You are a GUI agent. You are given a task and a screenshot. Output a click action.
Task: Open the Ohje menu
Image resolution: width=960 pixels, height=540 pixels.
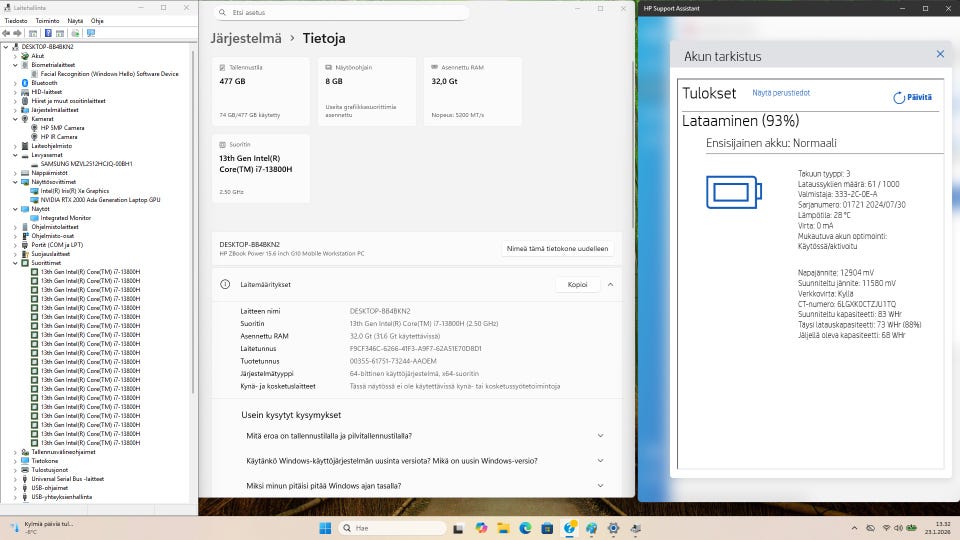pyautogui.click(x=97, y=21)
